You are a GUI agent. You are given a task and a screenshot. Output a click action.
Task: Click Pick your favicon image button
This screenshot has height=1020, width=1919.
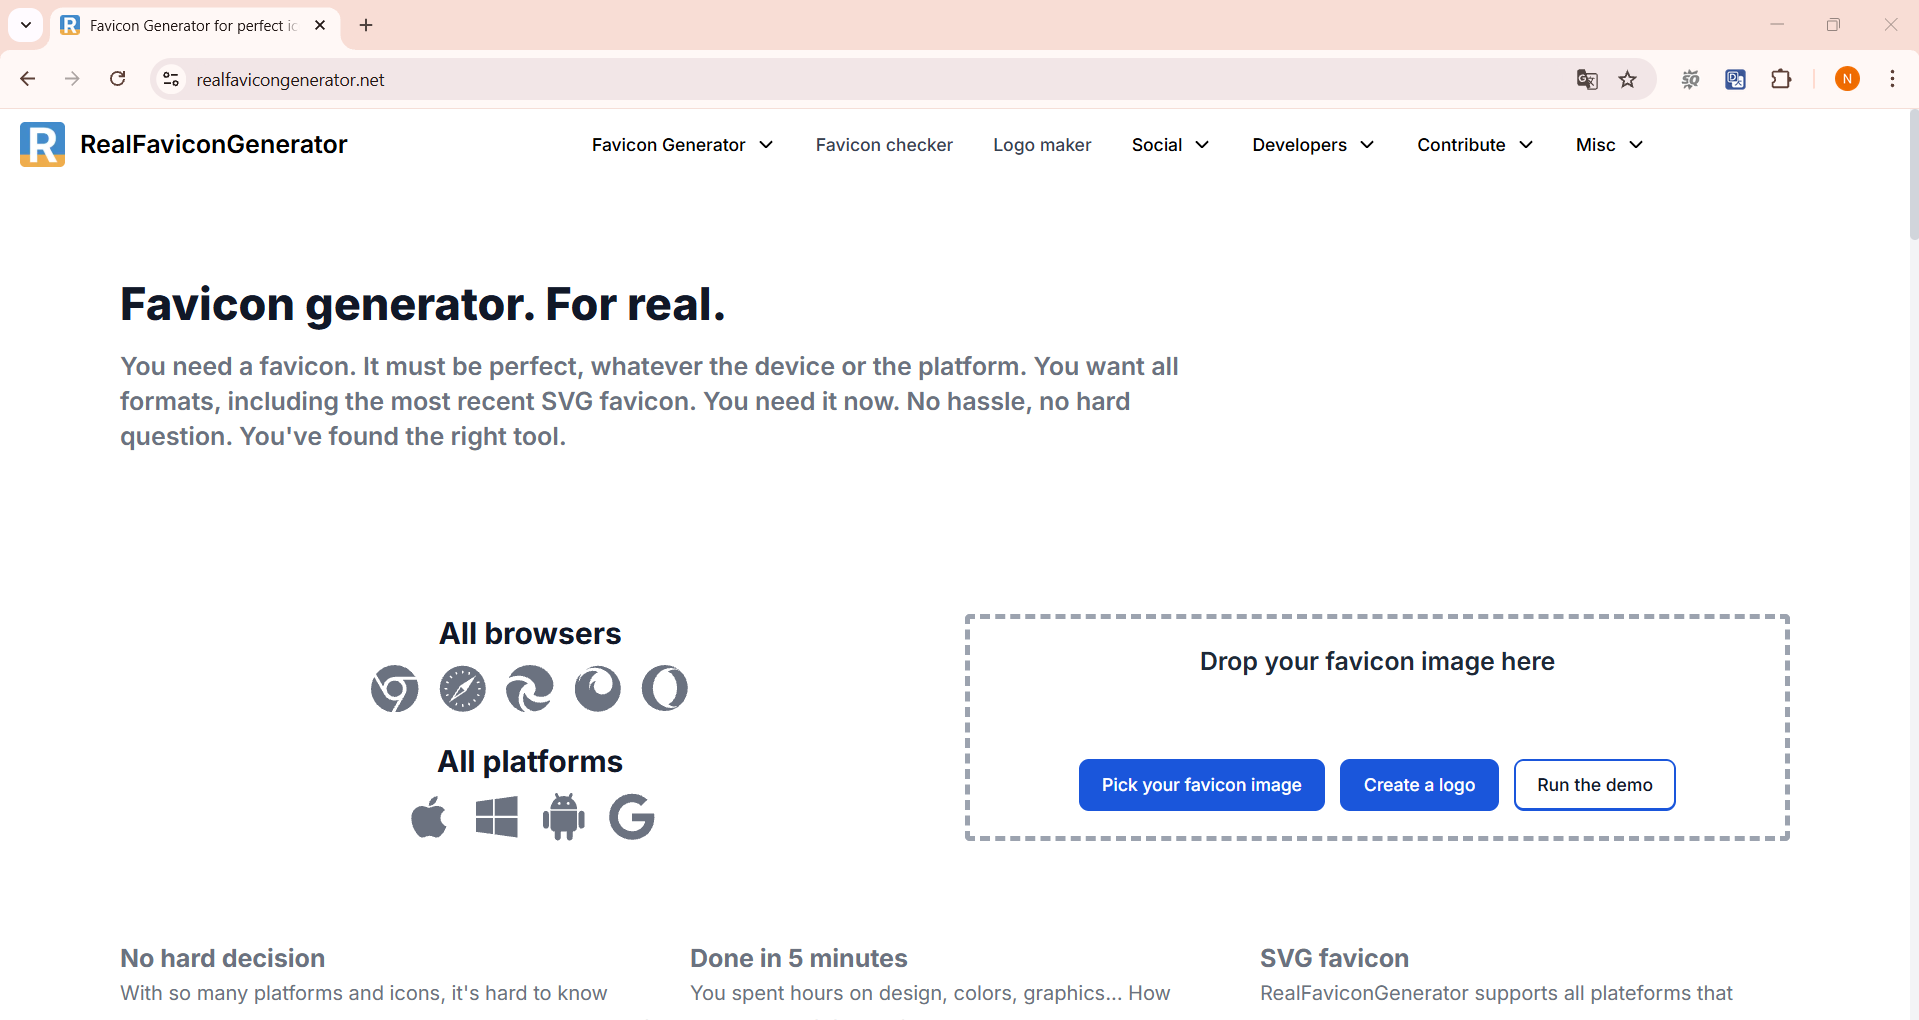click(1201, 785)
